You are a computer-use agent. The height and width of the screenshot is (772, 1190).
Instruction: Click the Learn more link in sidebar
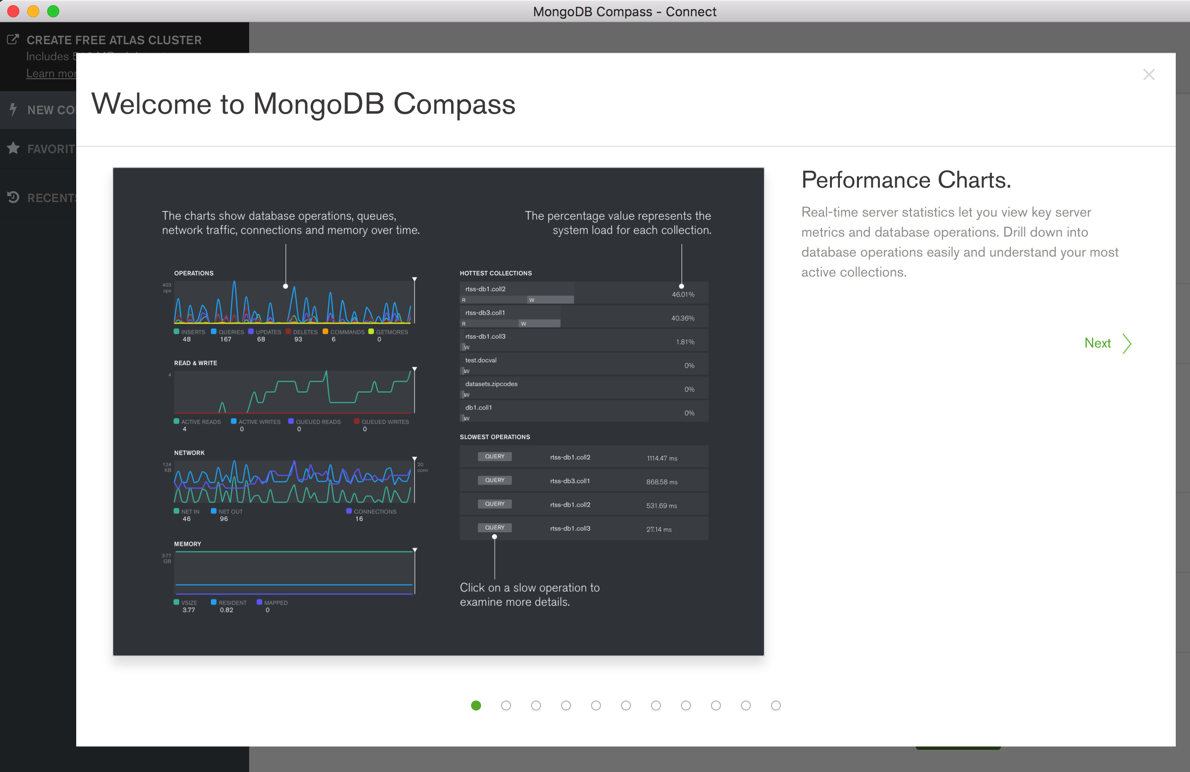coord(51,74)
